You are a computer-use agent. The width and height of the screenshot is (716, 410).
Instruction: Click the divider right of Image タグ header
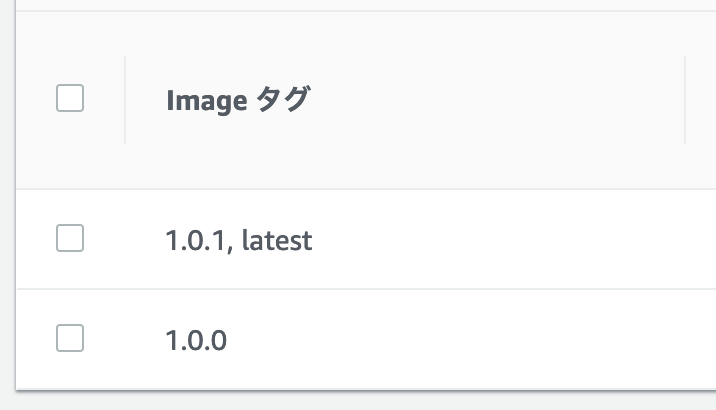tap(685, 100)
